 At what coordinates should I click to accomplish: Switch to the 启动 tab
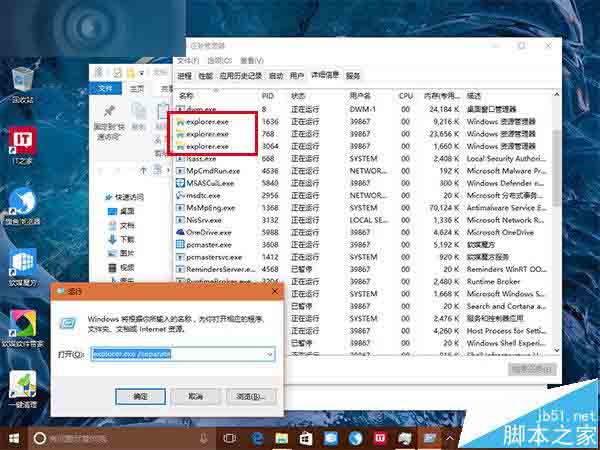(276, 76)
